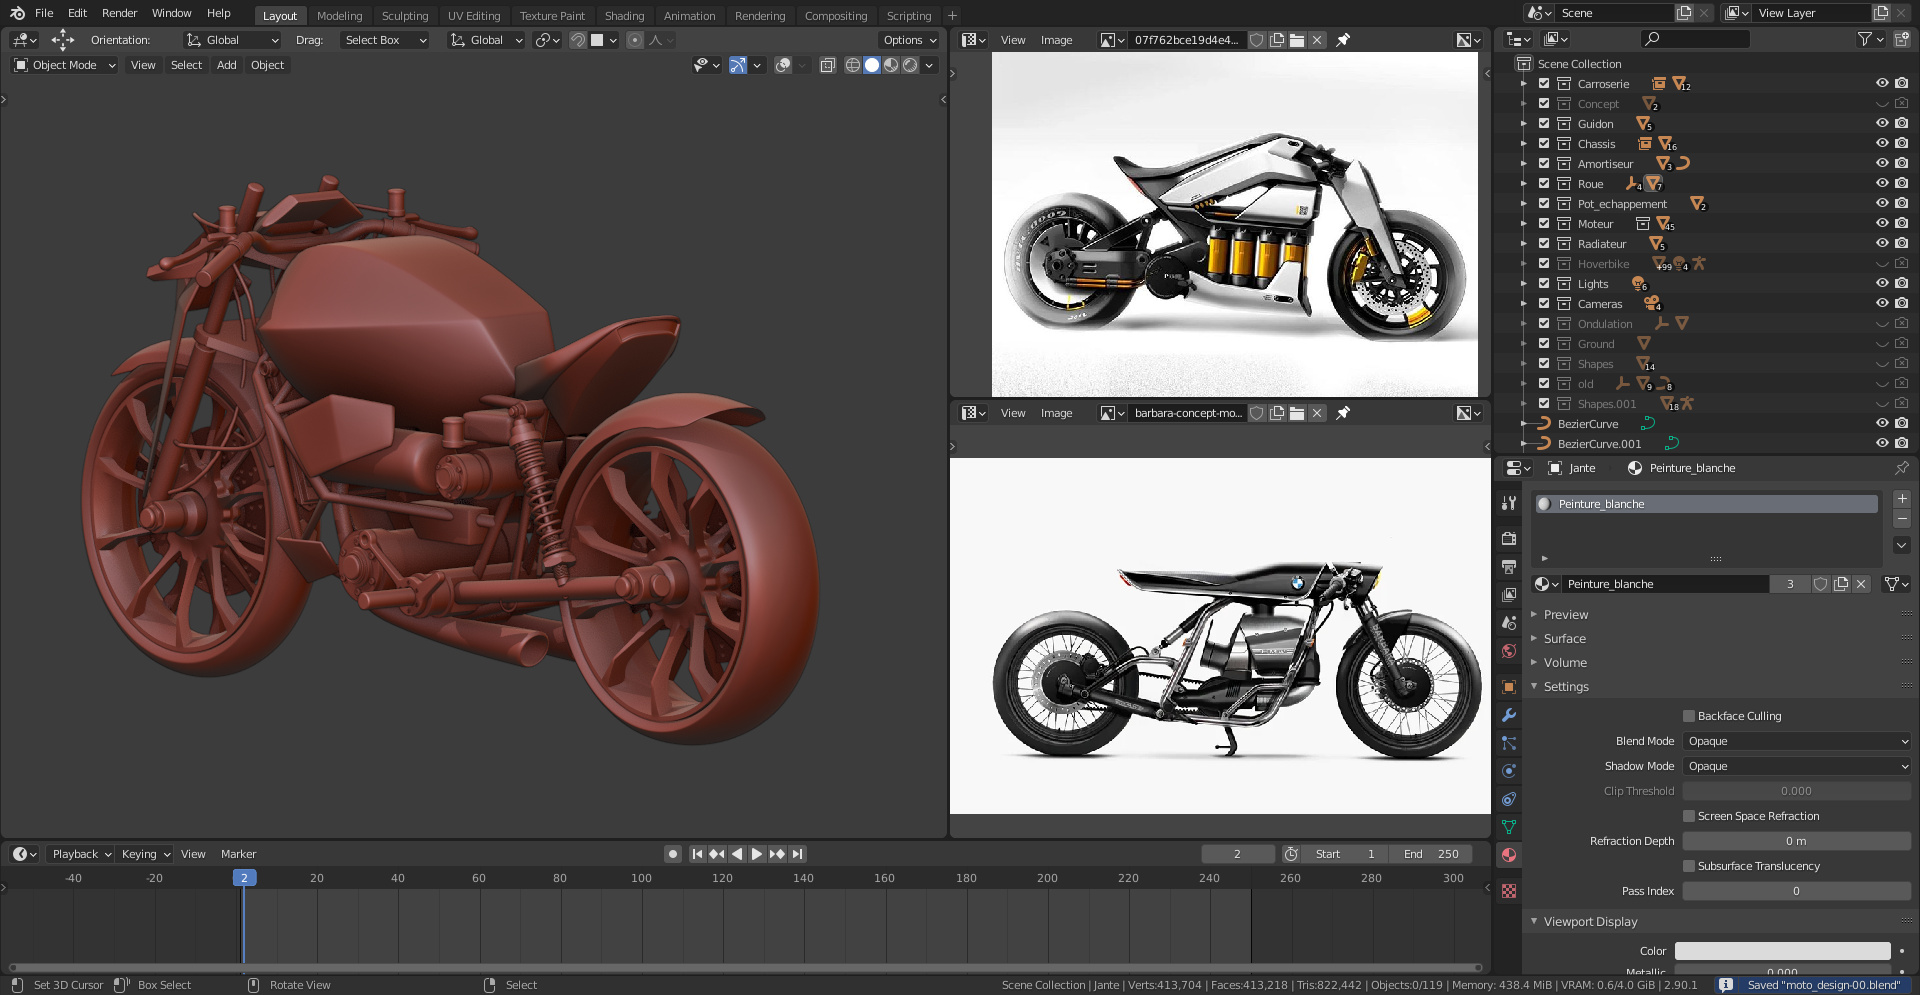Hide the Chassis collection in viewport
Screen dimensions: 1920x995
(x=1882, y=144)
